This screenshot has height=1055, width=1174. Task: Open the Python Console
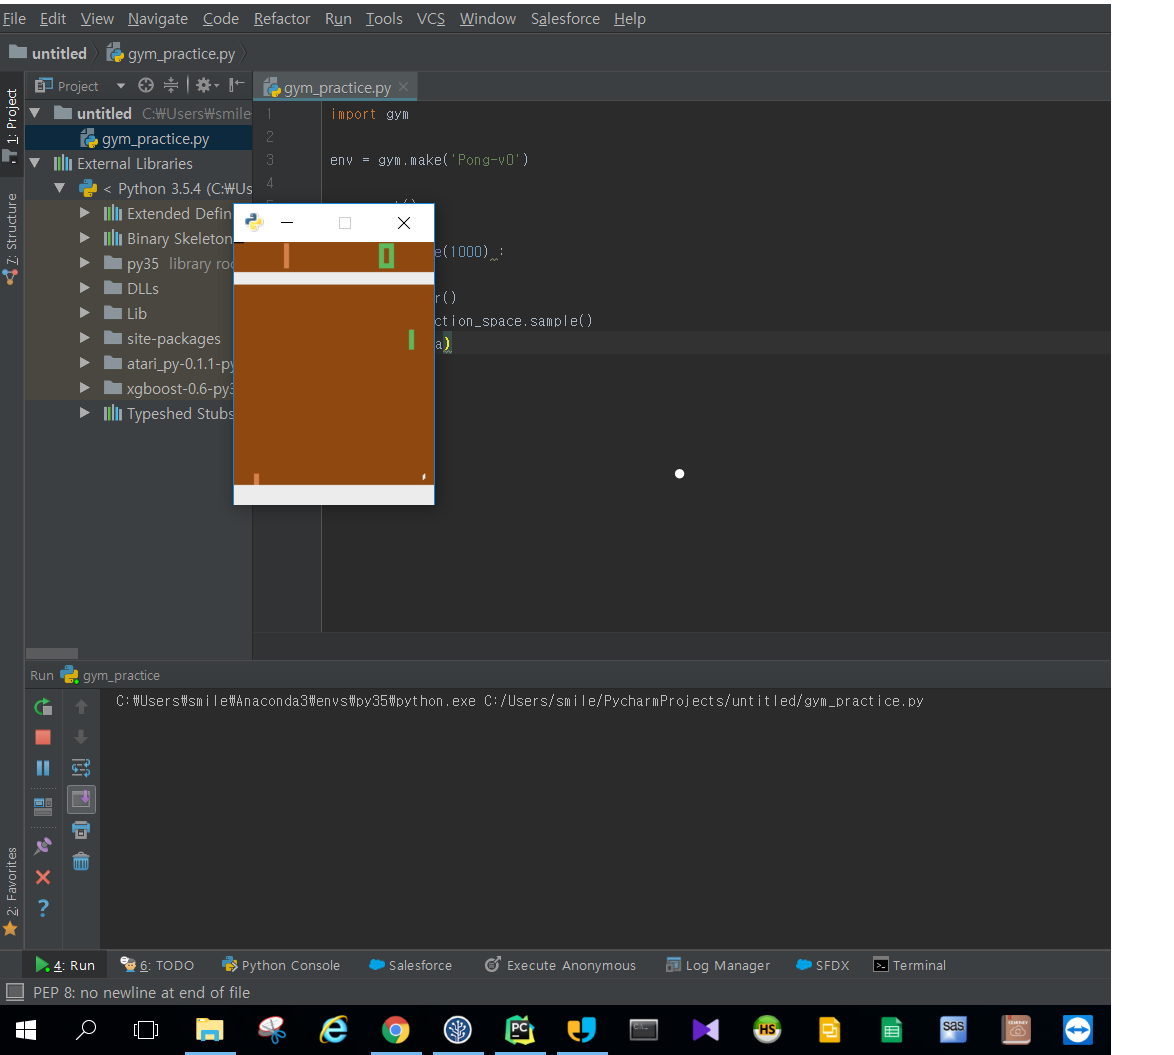pyautogui.click(x=281, y=965)
